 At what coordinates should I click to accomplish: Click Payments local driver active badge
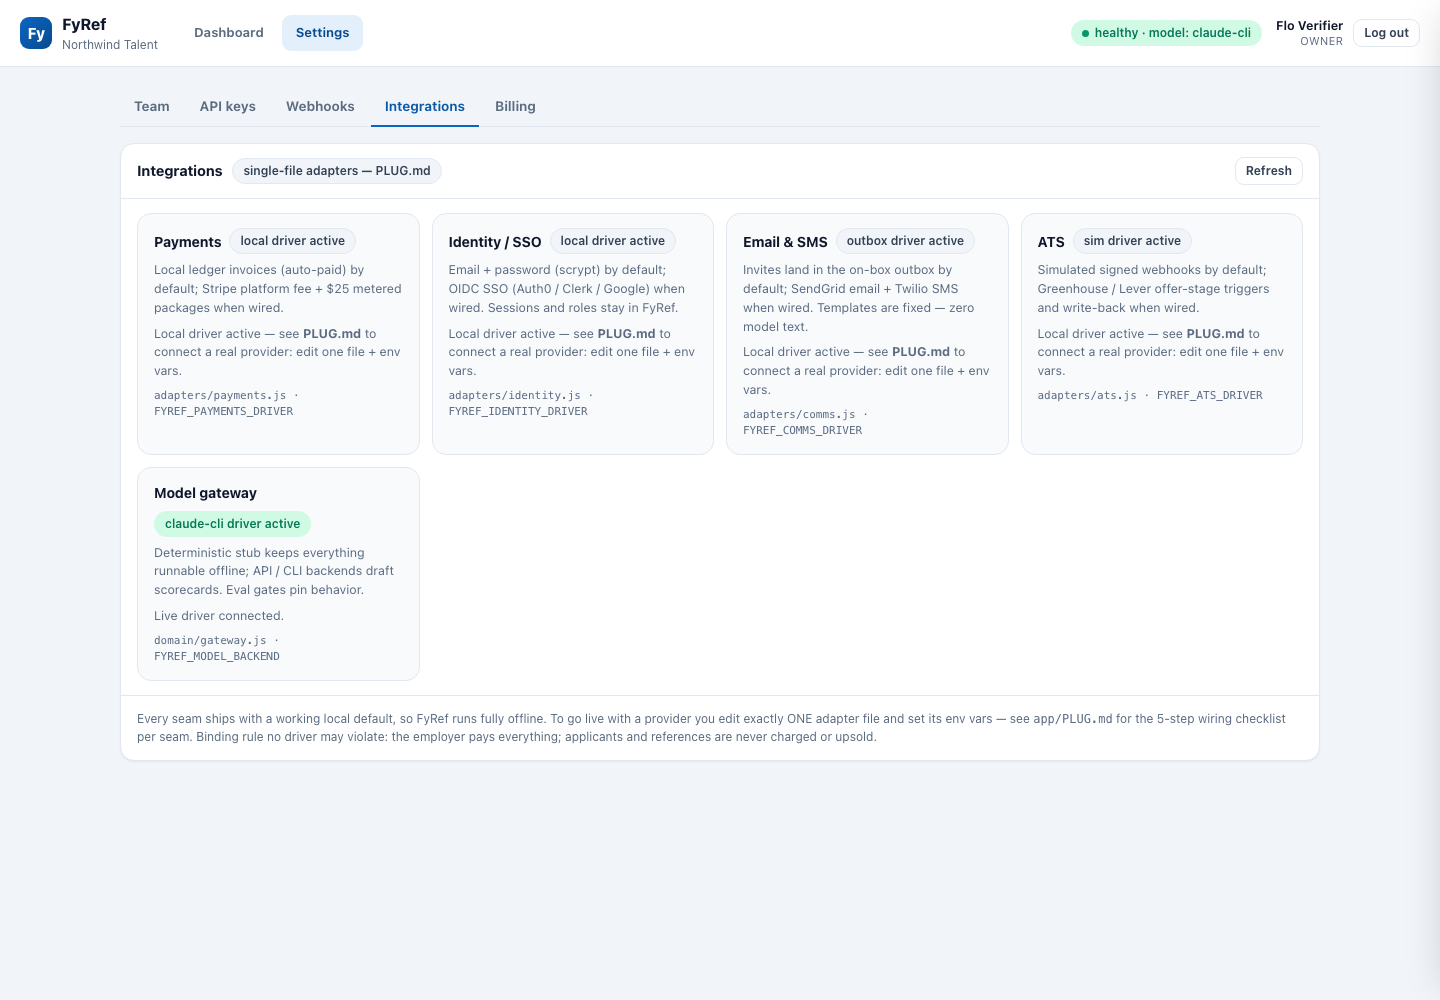293,241
